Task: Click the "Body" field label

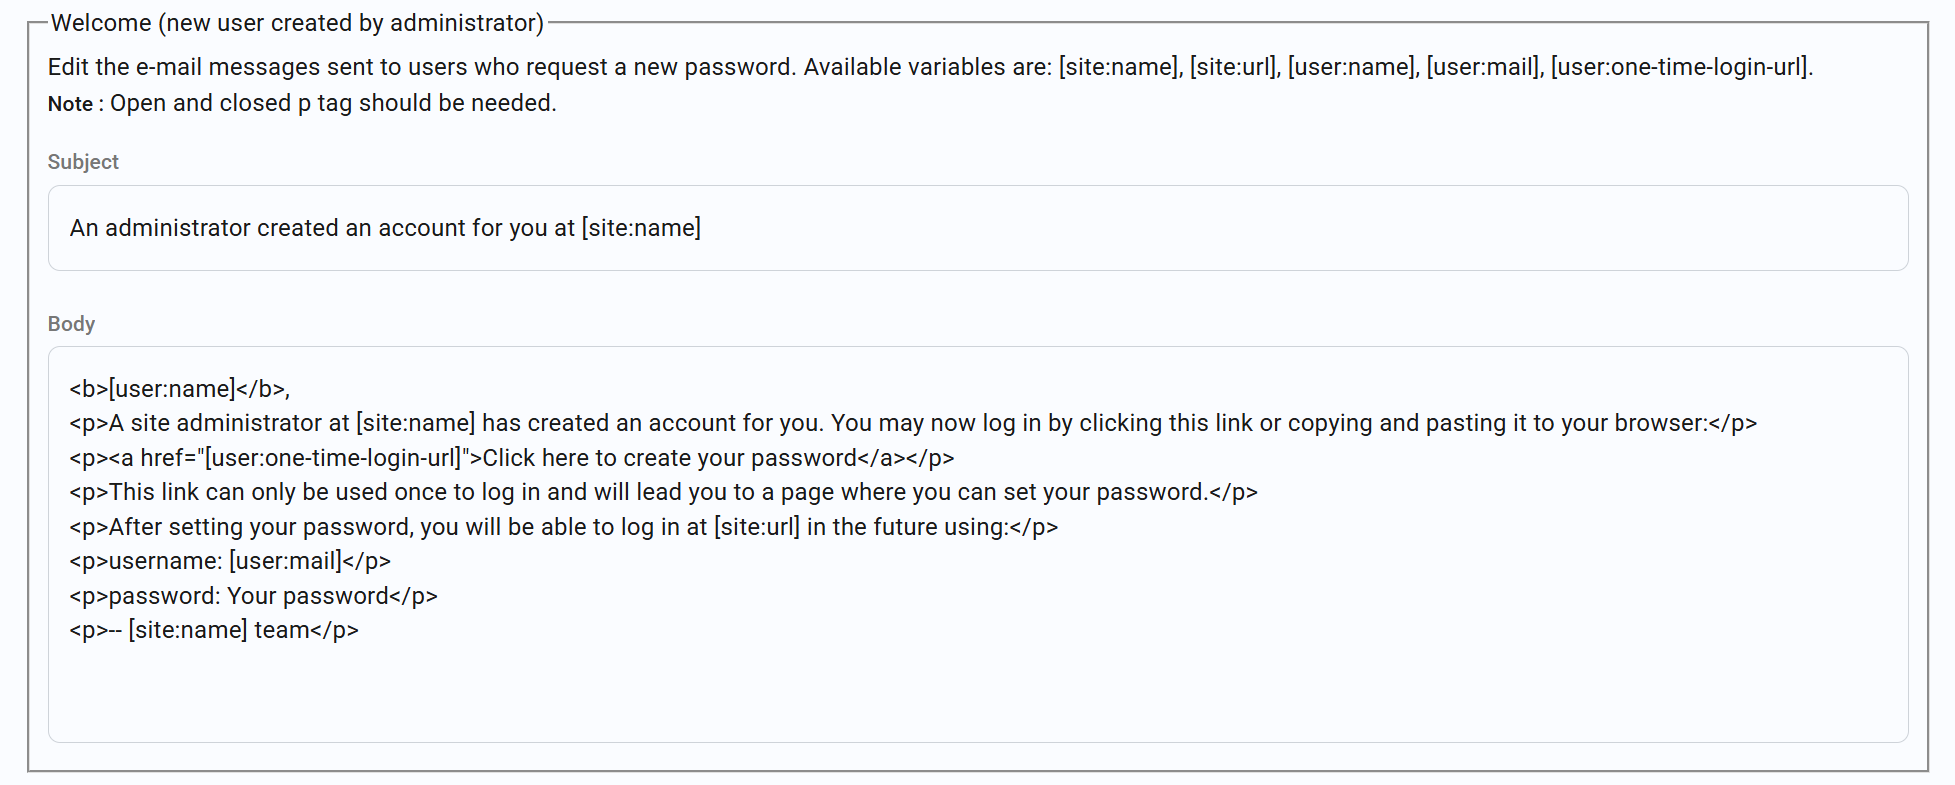Action: click(71, 324)
